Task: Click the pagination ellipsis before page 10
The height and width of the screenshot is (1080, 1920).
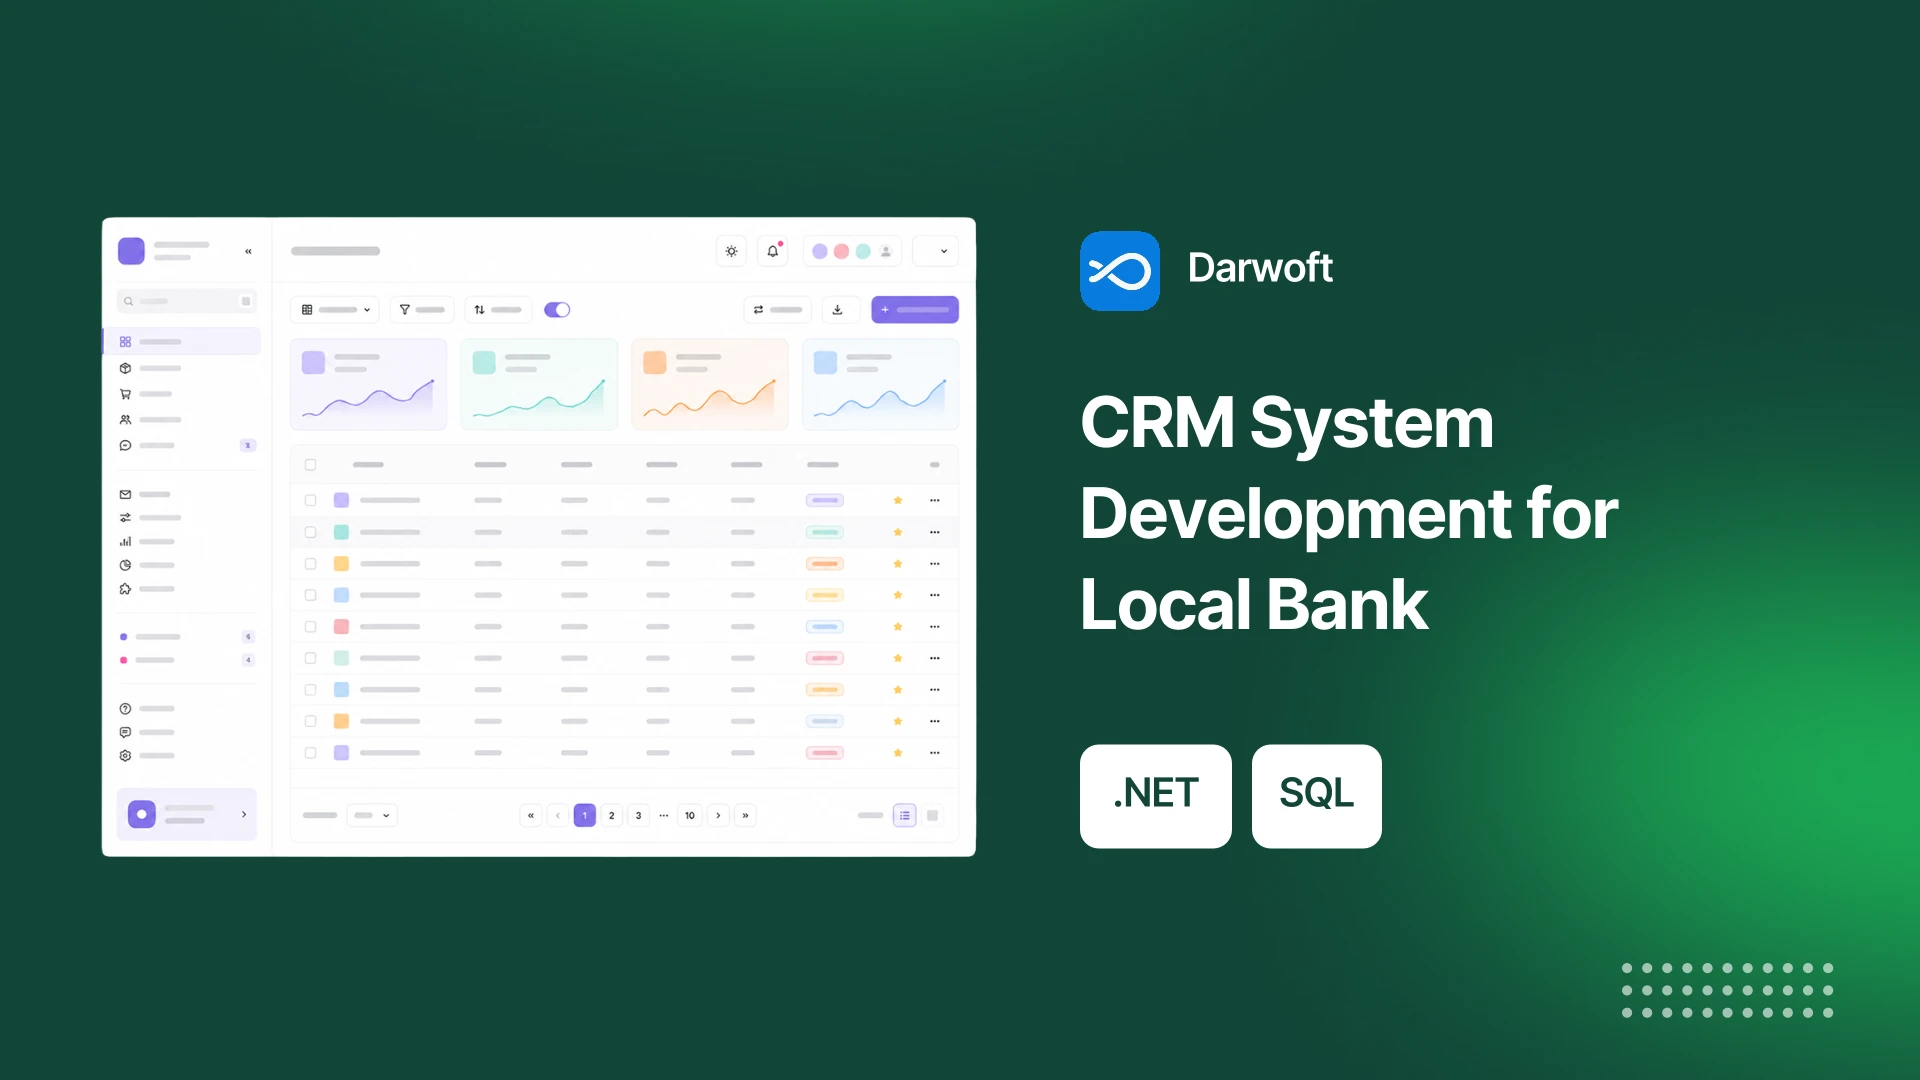Action: point(664,816)
